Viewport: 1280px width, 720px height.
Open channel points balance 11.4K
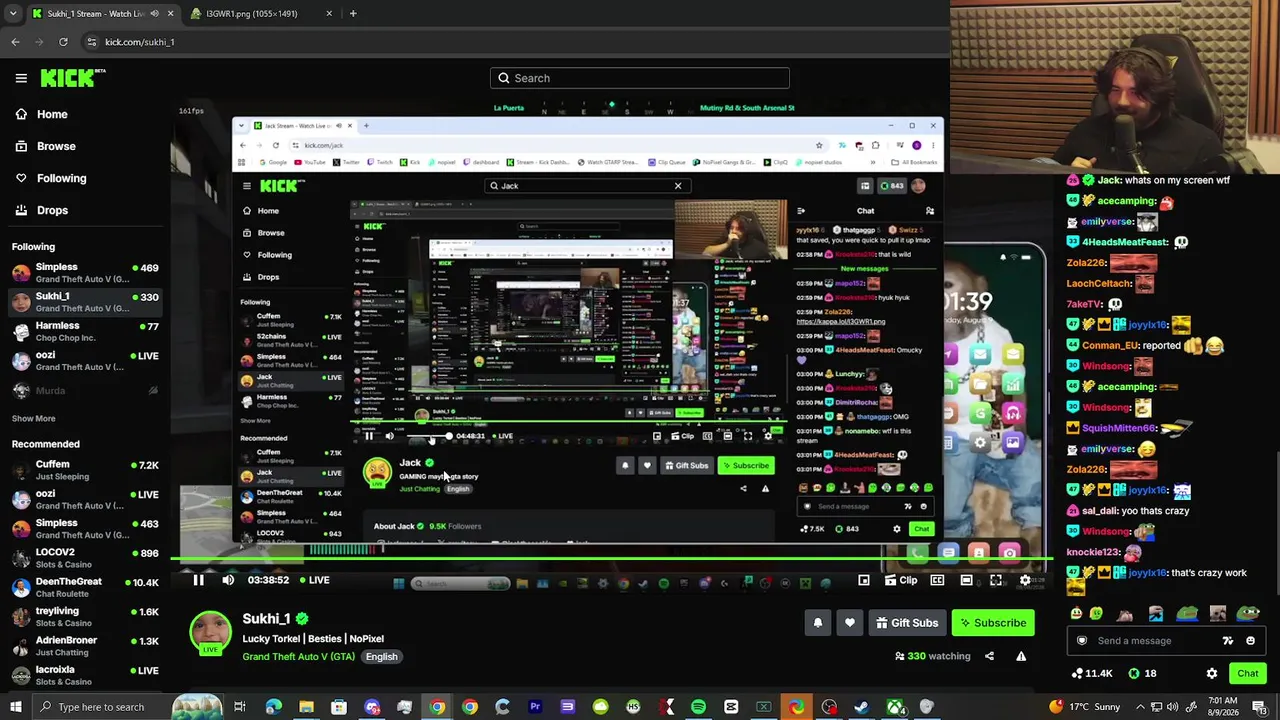pyautogui.click(x=1092, y=674)
